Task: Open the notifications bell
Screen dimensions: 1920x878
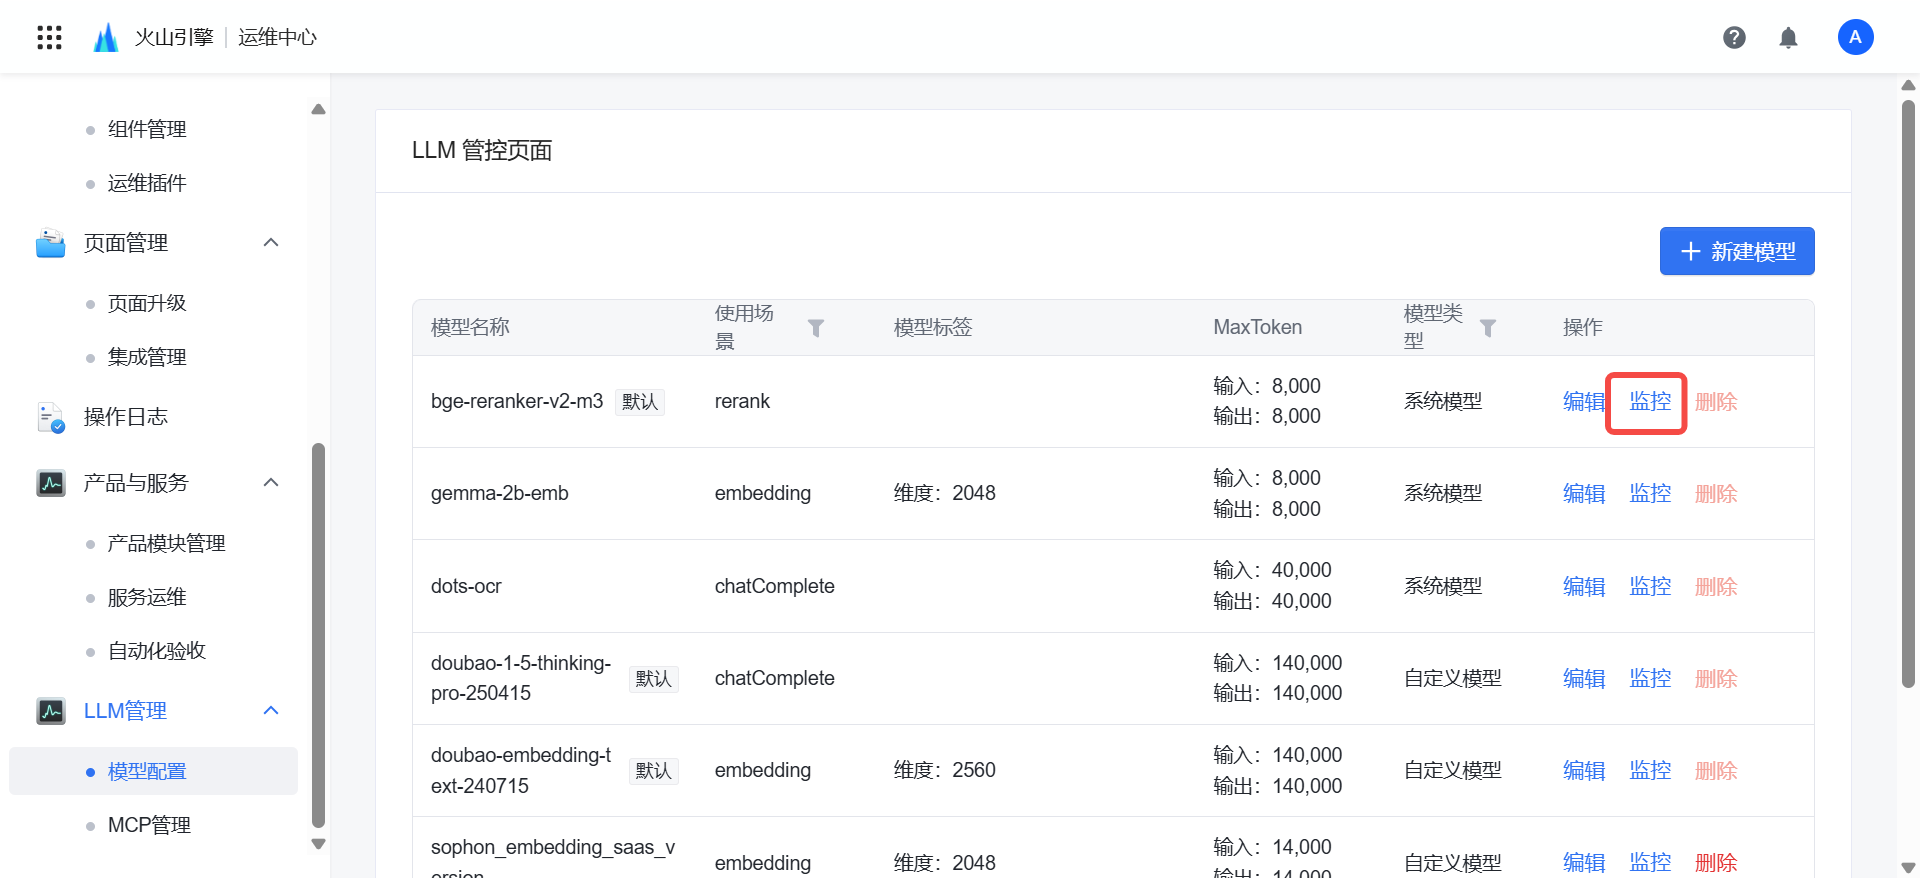Action: click(1788, 38)
